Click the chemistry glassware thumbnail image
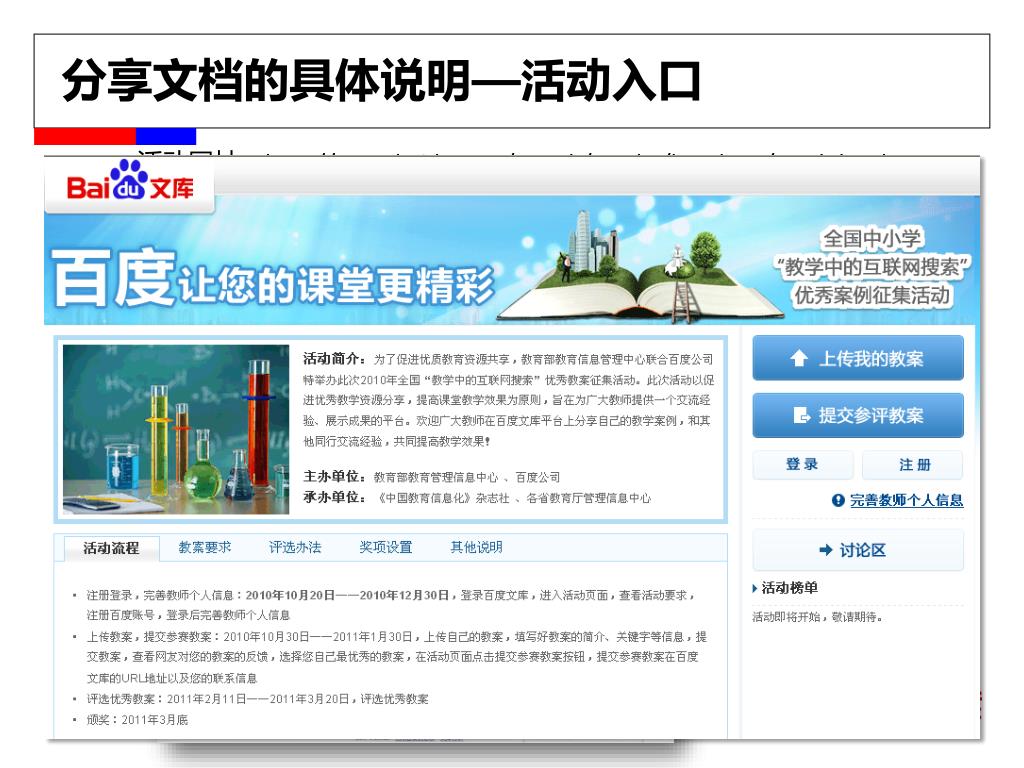The height and width of the screenshot is (768, 1024). tap(176, 429)
